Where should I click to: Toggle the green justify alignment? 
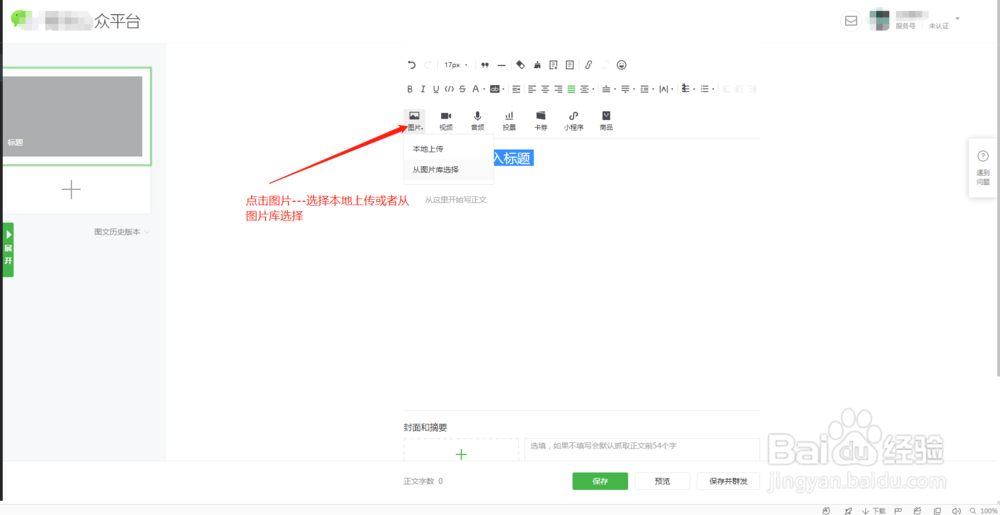point(571,89)
